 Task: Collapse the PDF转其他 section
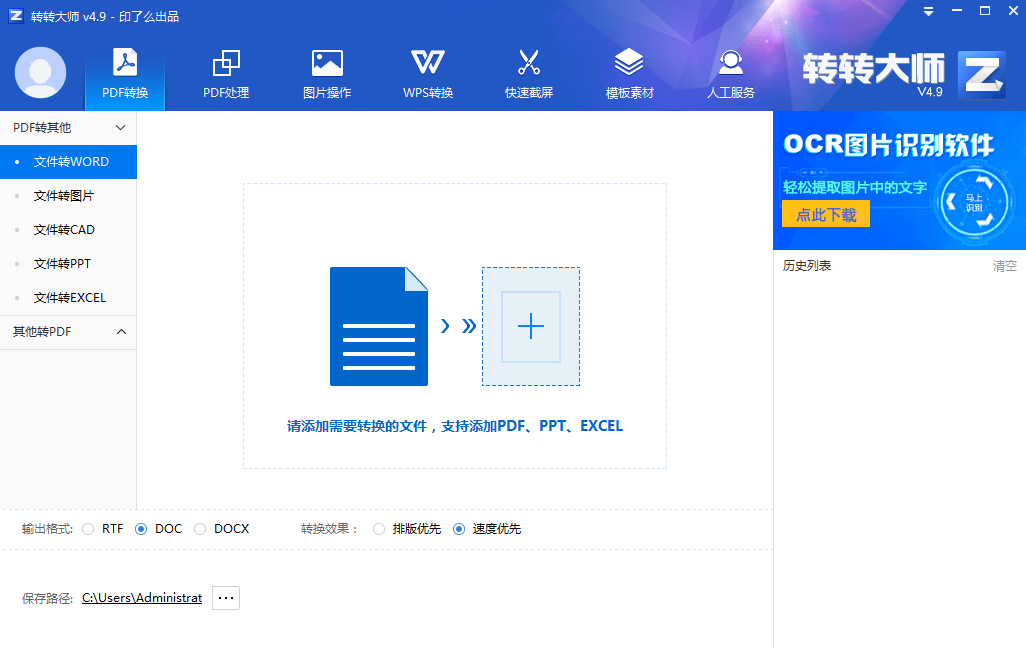point(68,128)
